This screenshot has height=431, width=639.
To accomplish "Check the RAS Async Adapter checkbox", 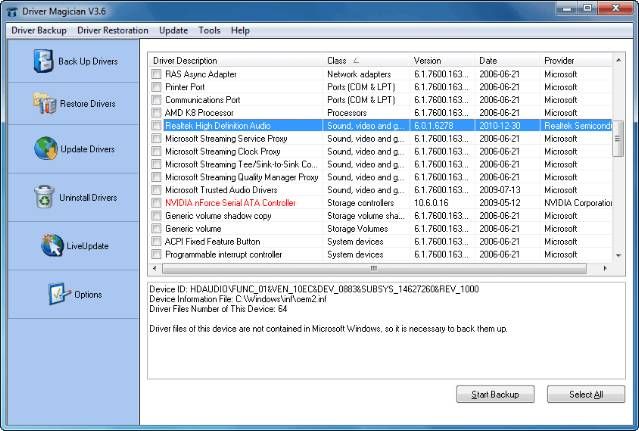I will click(156, 74).
